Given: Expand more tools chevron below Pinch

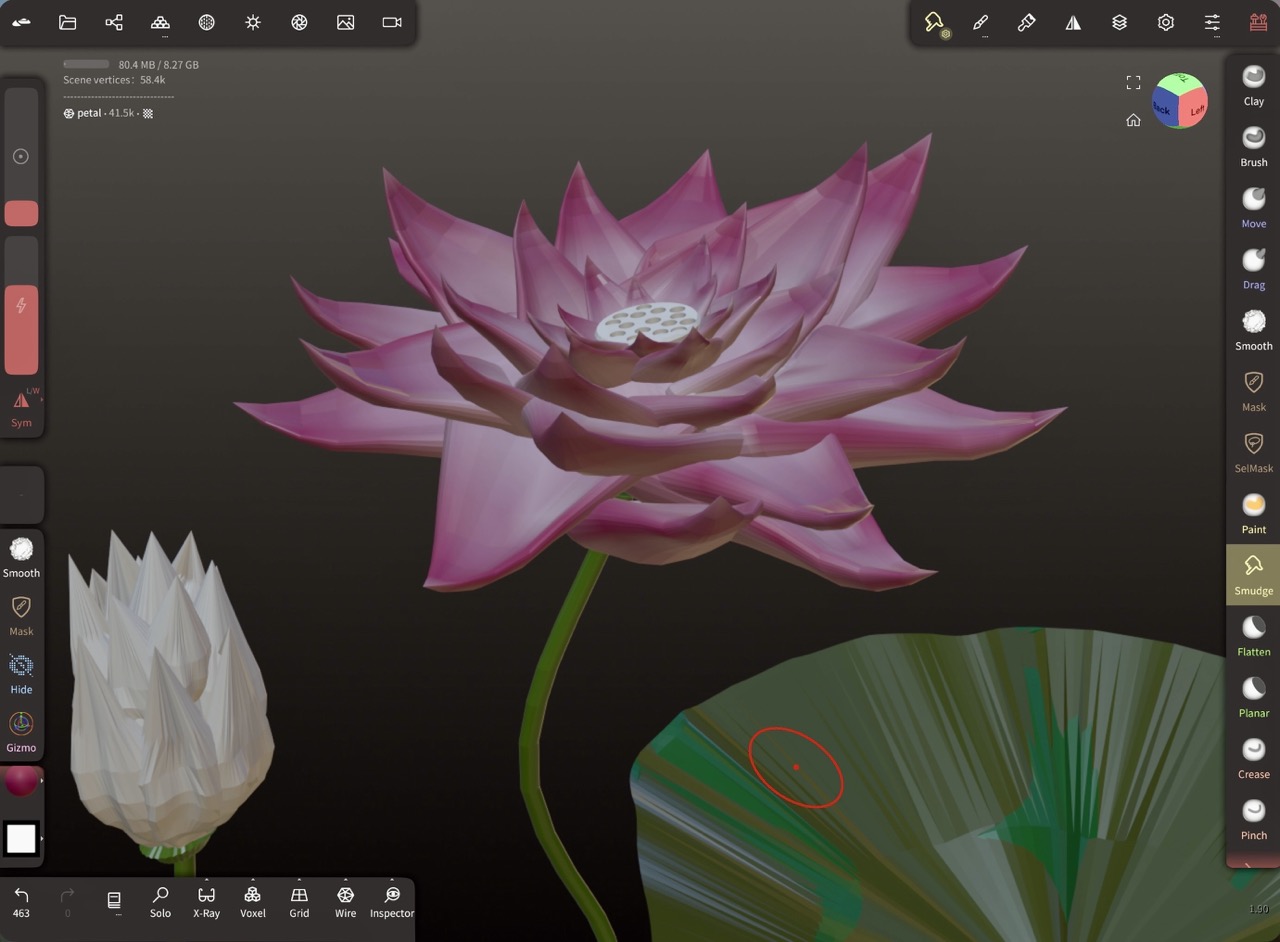Looking at the screenshot, I should coord(1248,865).
